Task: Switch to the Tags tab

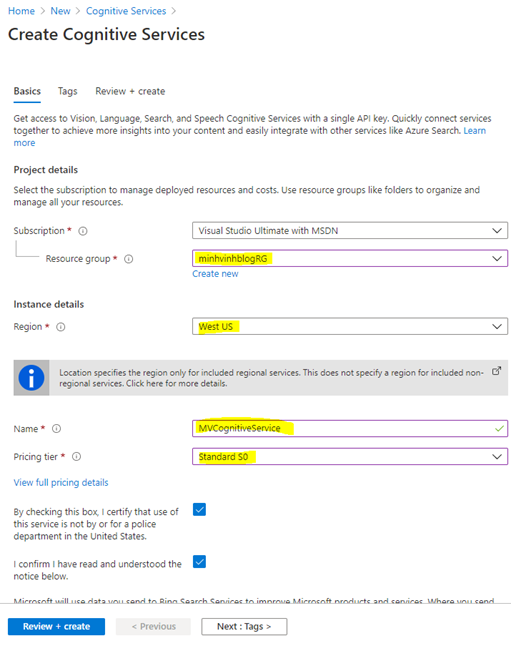Action: coord(68,91)
